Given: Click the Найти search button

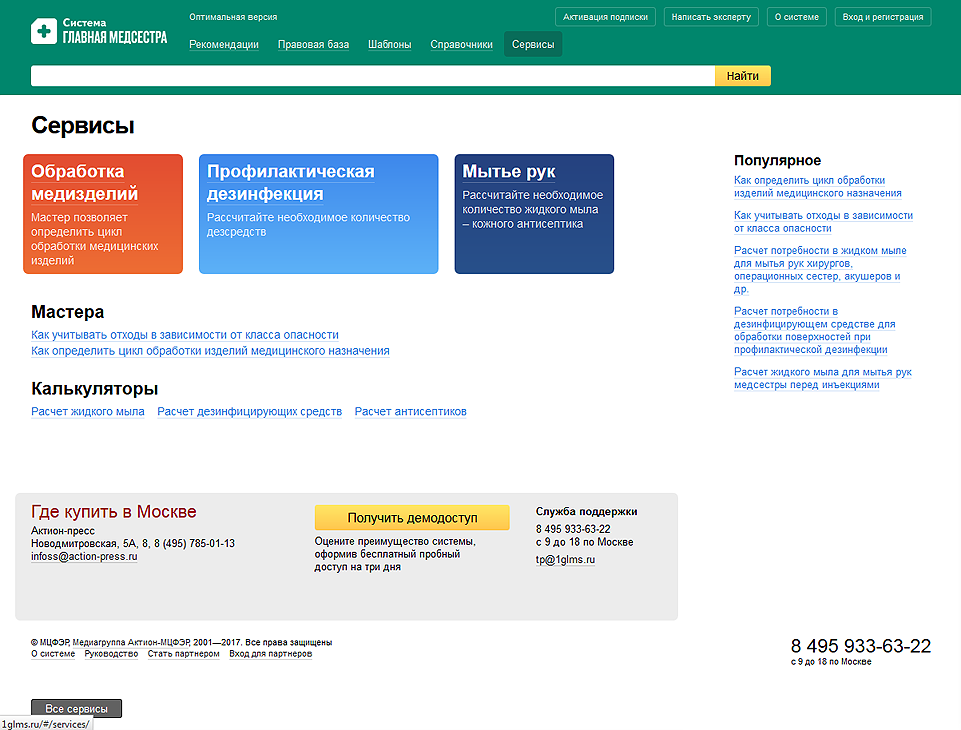Looking at the screenshot, I should [x=742, y=76].
